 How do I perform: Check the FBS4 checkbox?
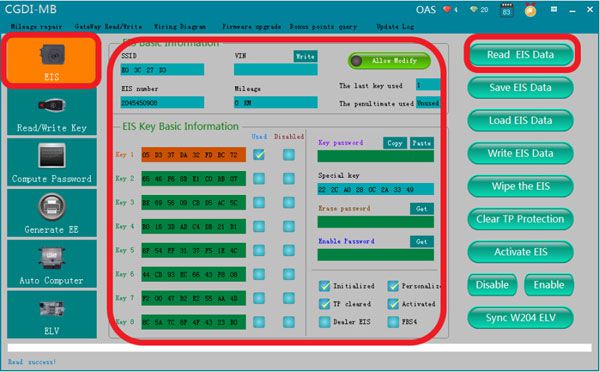[393, 322]
